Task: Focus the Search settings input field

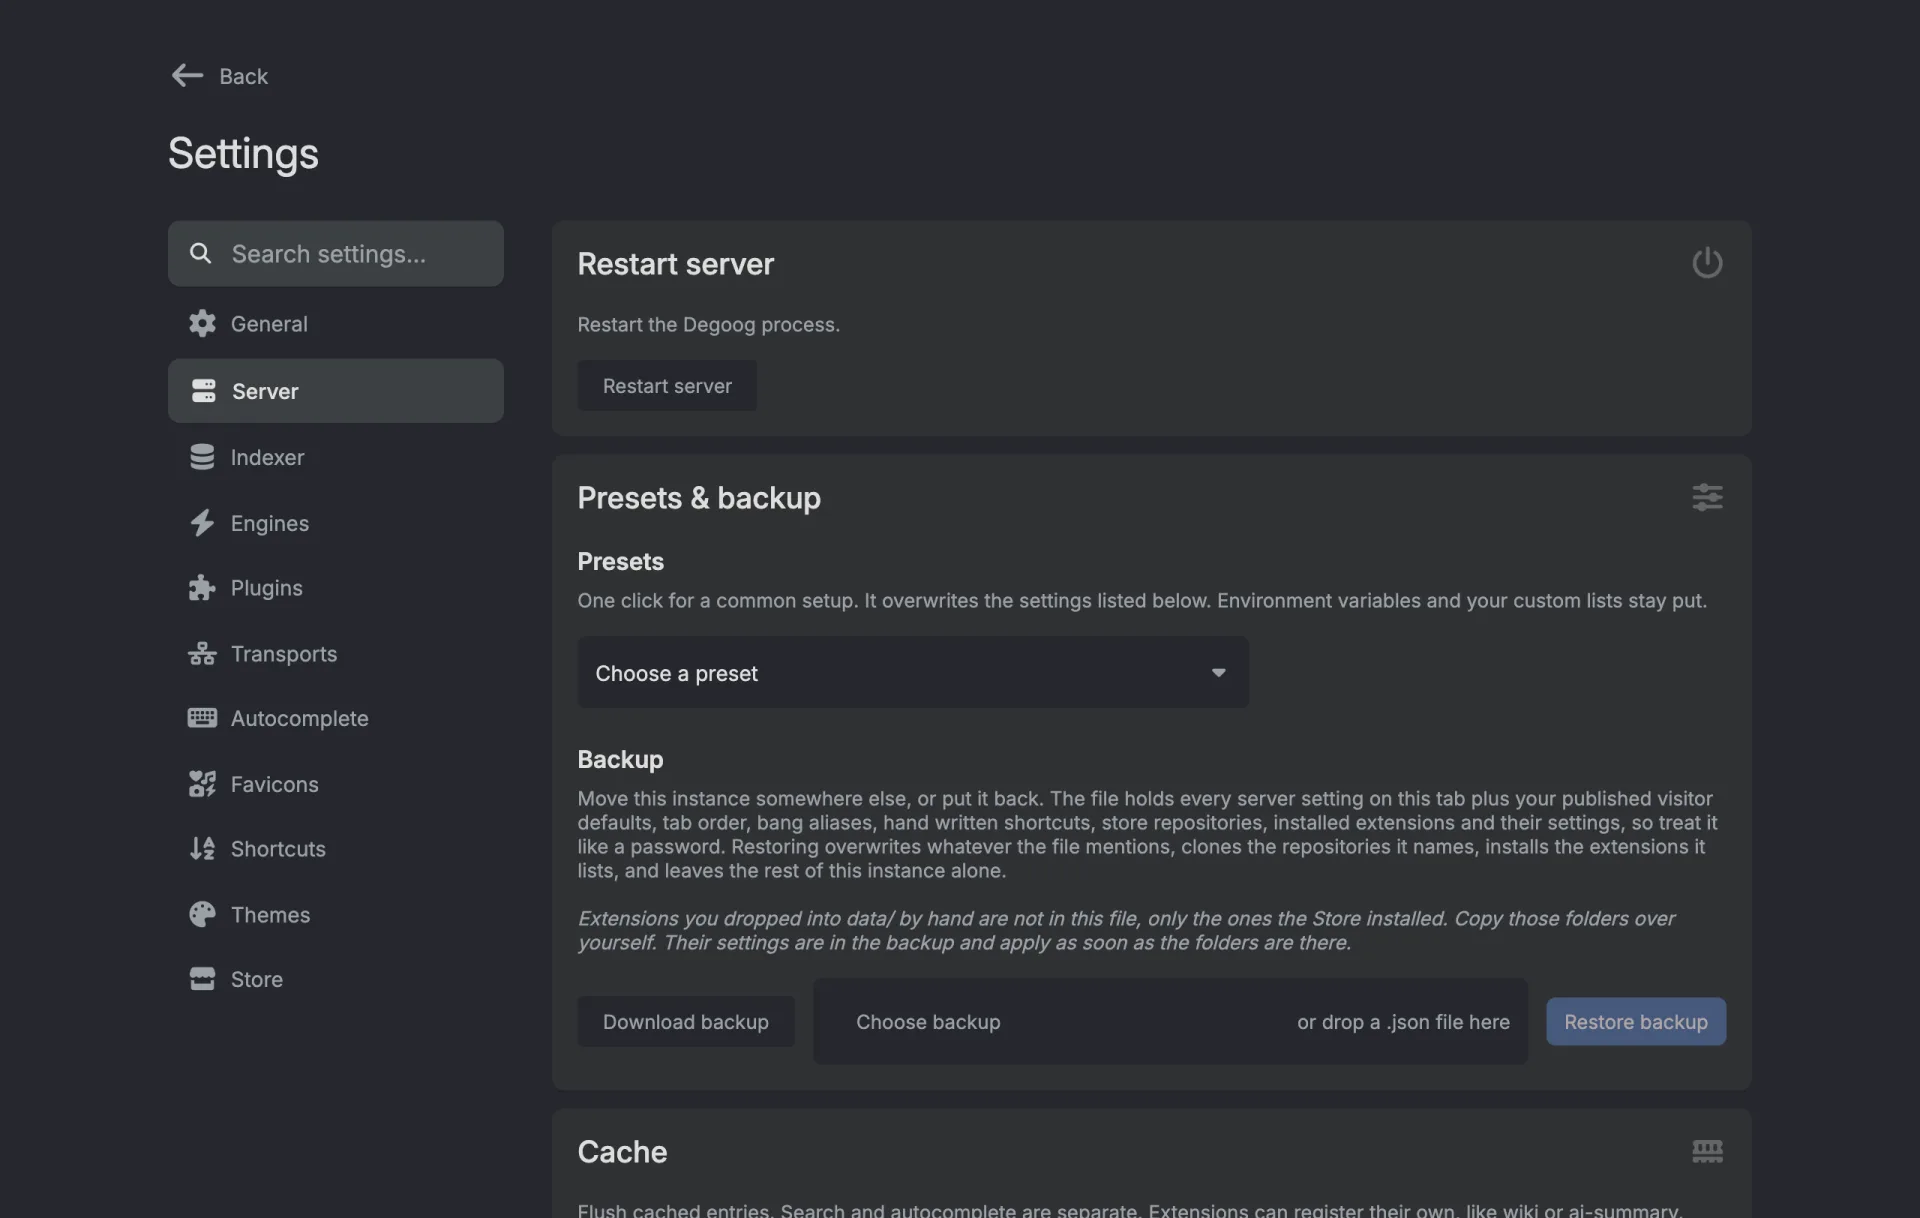Action: (x=336, y=254)
